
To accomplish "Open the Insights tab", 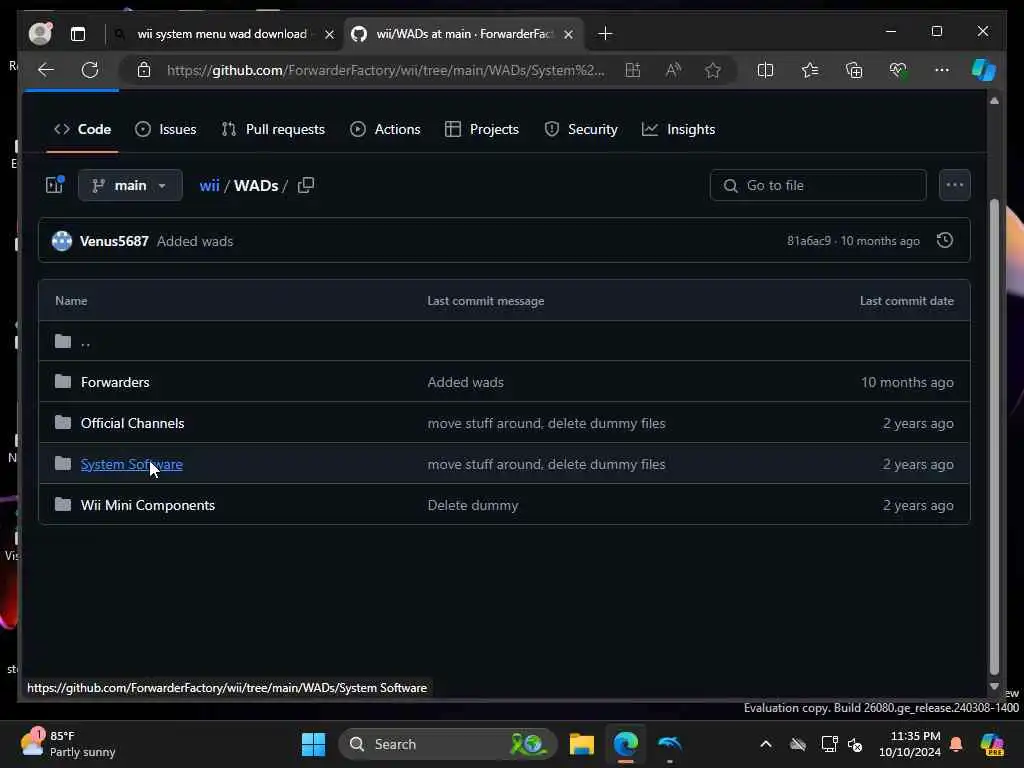I will 679,129.
